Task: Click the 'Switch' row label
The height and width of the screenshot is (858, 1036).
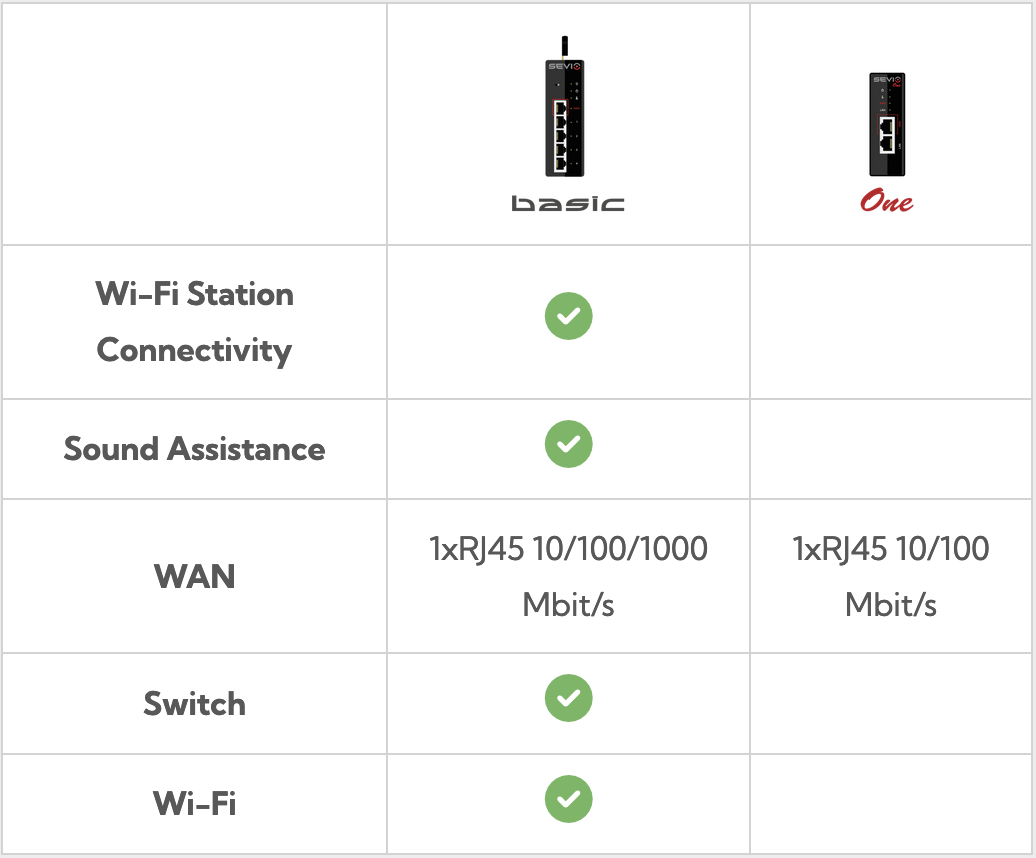Action: coord(194,703)
